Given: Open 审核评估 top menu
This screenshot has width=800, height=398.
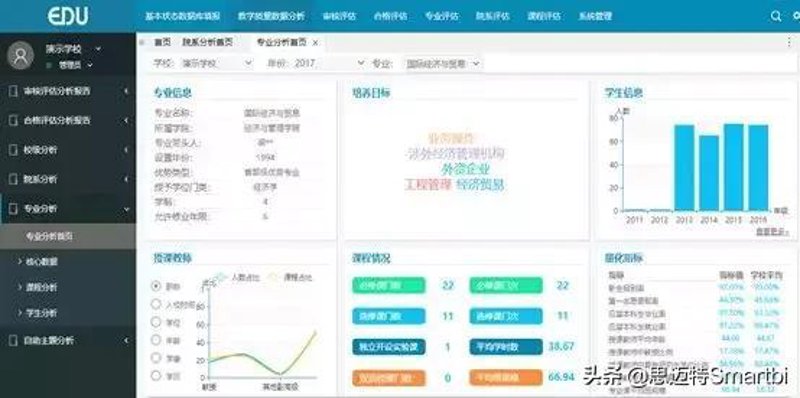Looking at the screenshot, I should coord(339,16).
